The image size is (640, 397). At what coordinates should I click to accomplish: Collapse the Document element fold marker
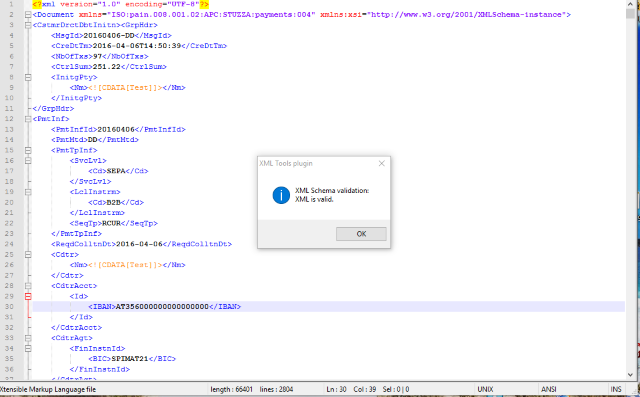(x=28, y=15)
